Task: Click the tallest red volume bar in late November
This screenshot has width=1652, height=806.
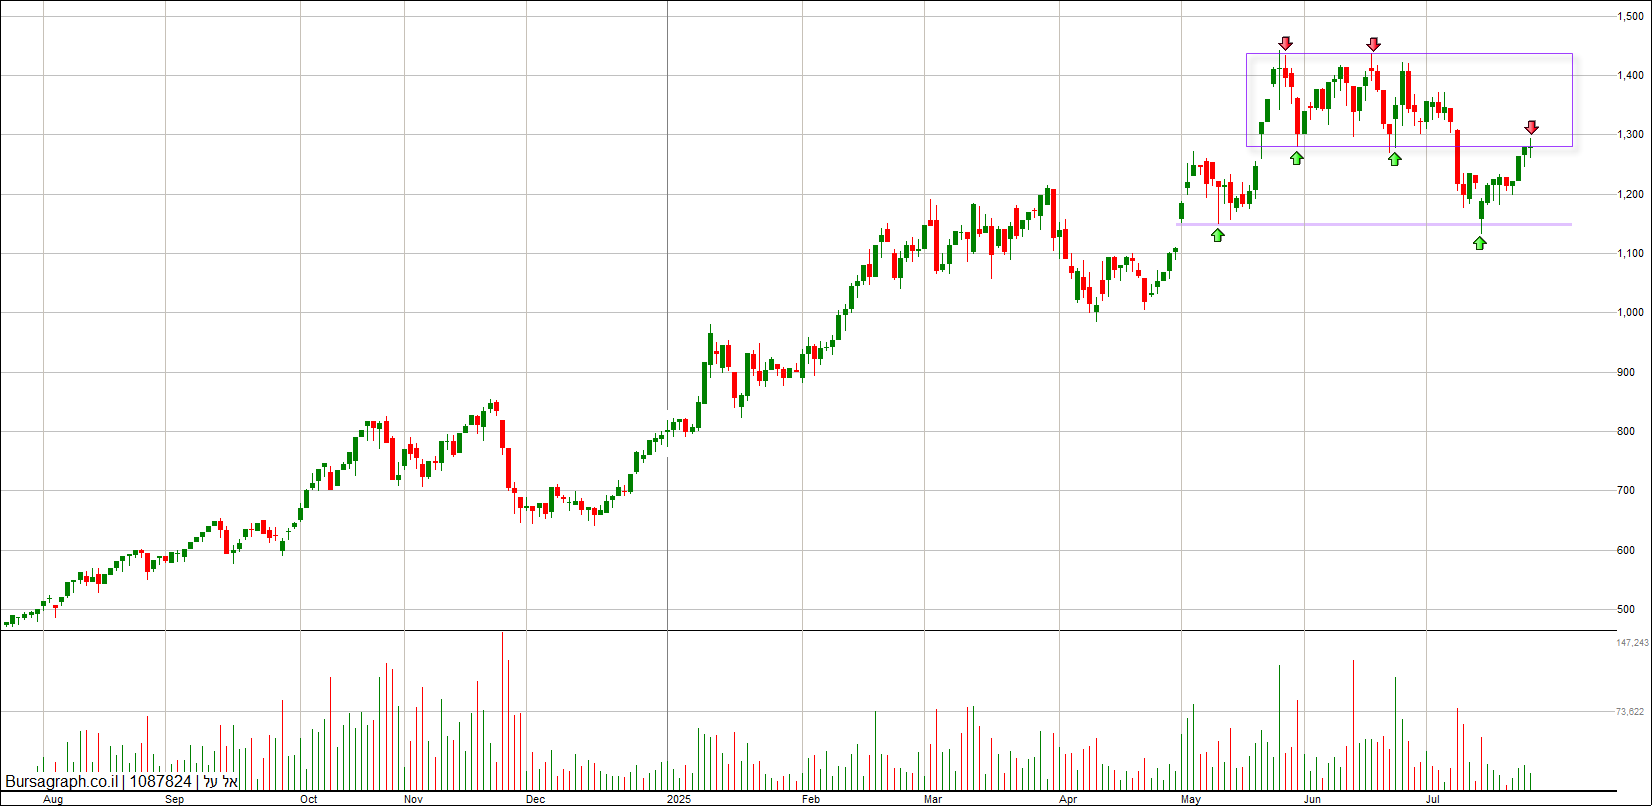Action: coord(502,710)
